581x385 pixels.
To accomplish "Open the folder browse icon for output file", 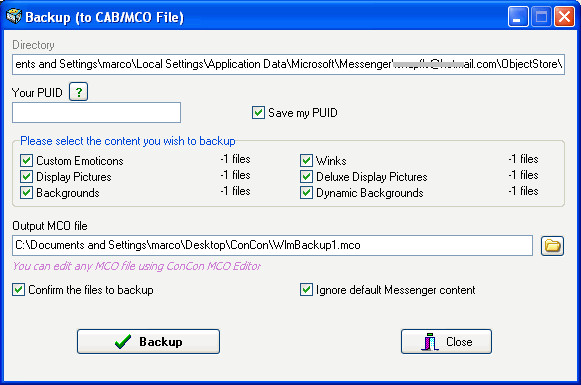I will [x=552, y=246].
